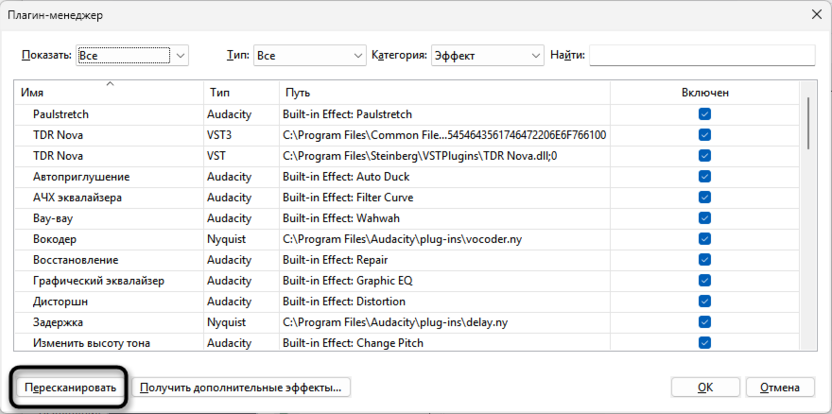832x414 pixels.
Task: Select the Paulstretch row name
Action: pos(61,114)
